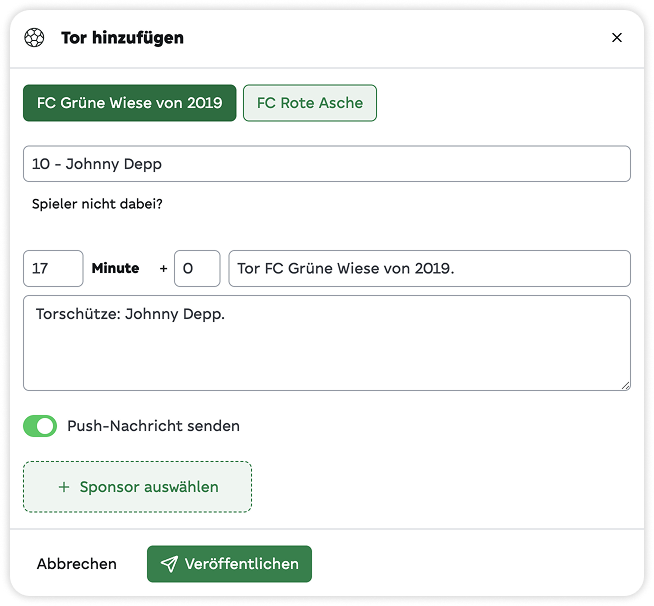654x606 pixels.
Task: Click the 'Spieler nicht dabei?' link
Action: [97, 204]
